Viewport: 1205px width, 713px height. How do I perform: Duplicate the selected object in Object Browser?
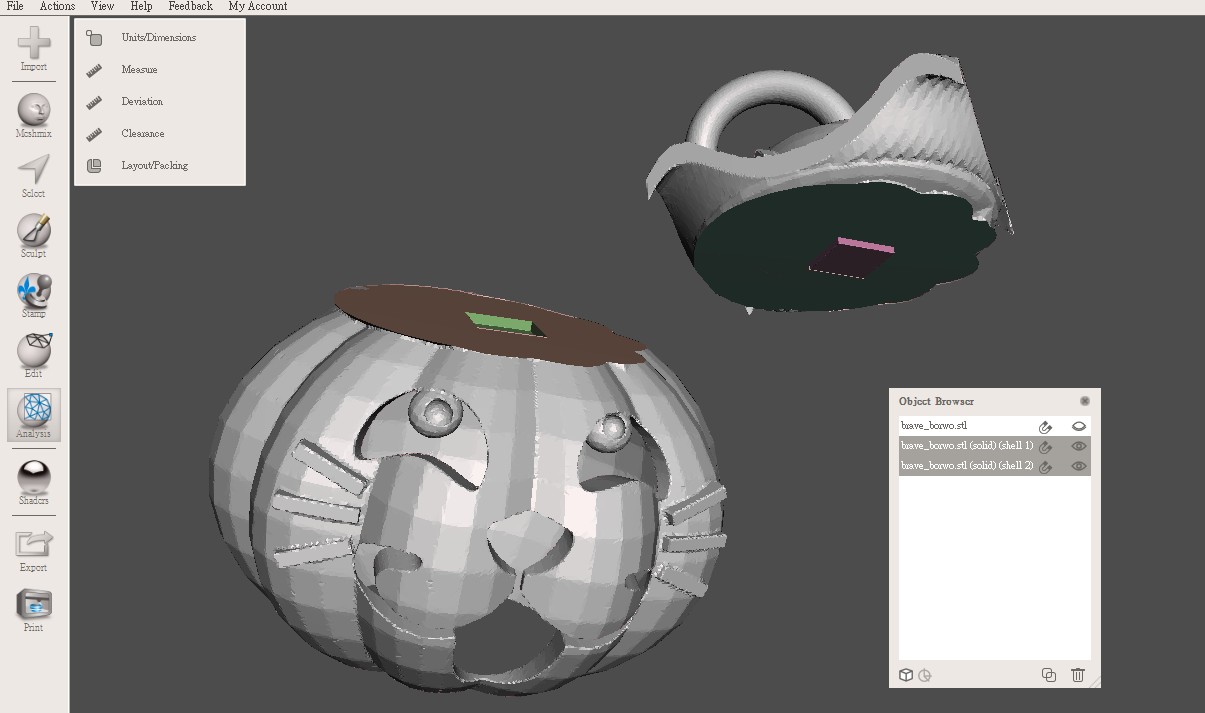(x=1049, y=675)
